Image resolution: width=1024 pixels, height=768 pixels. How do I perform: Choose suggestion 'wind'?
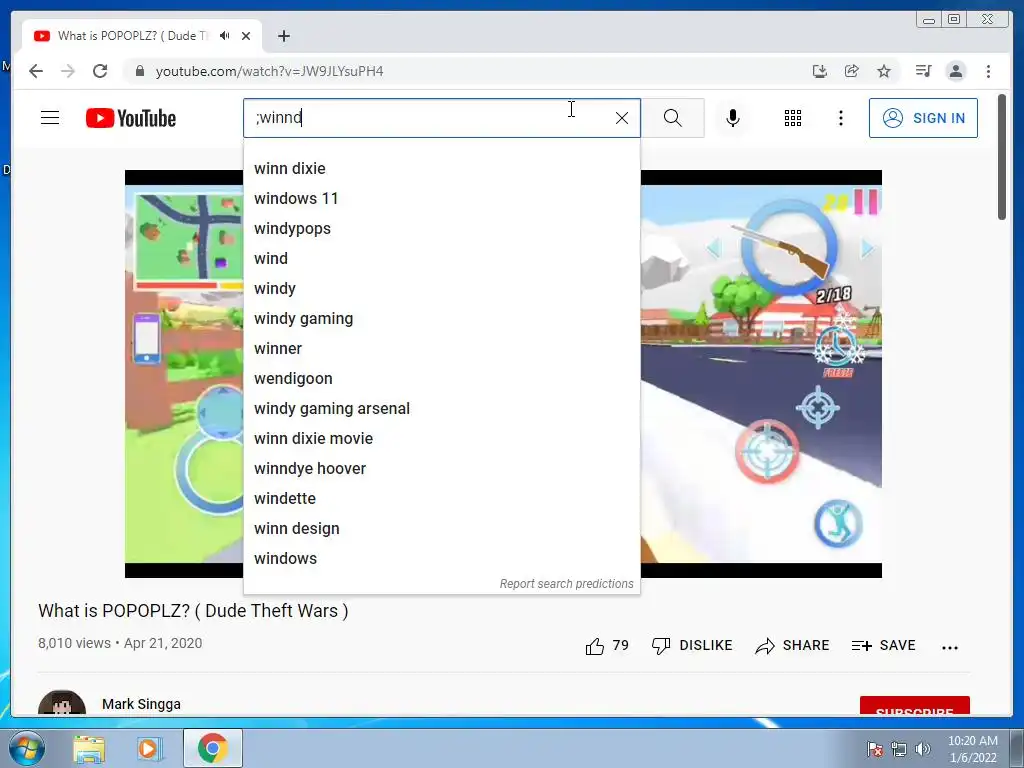[441, 259]
